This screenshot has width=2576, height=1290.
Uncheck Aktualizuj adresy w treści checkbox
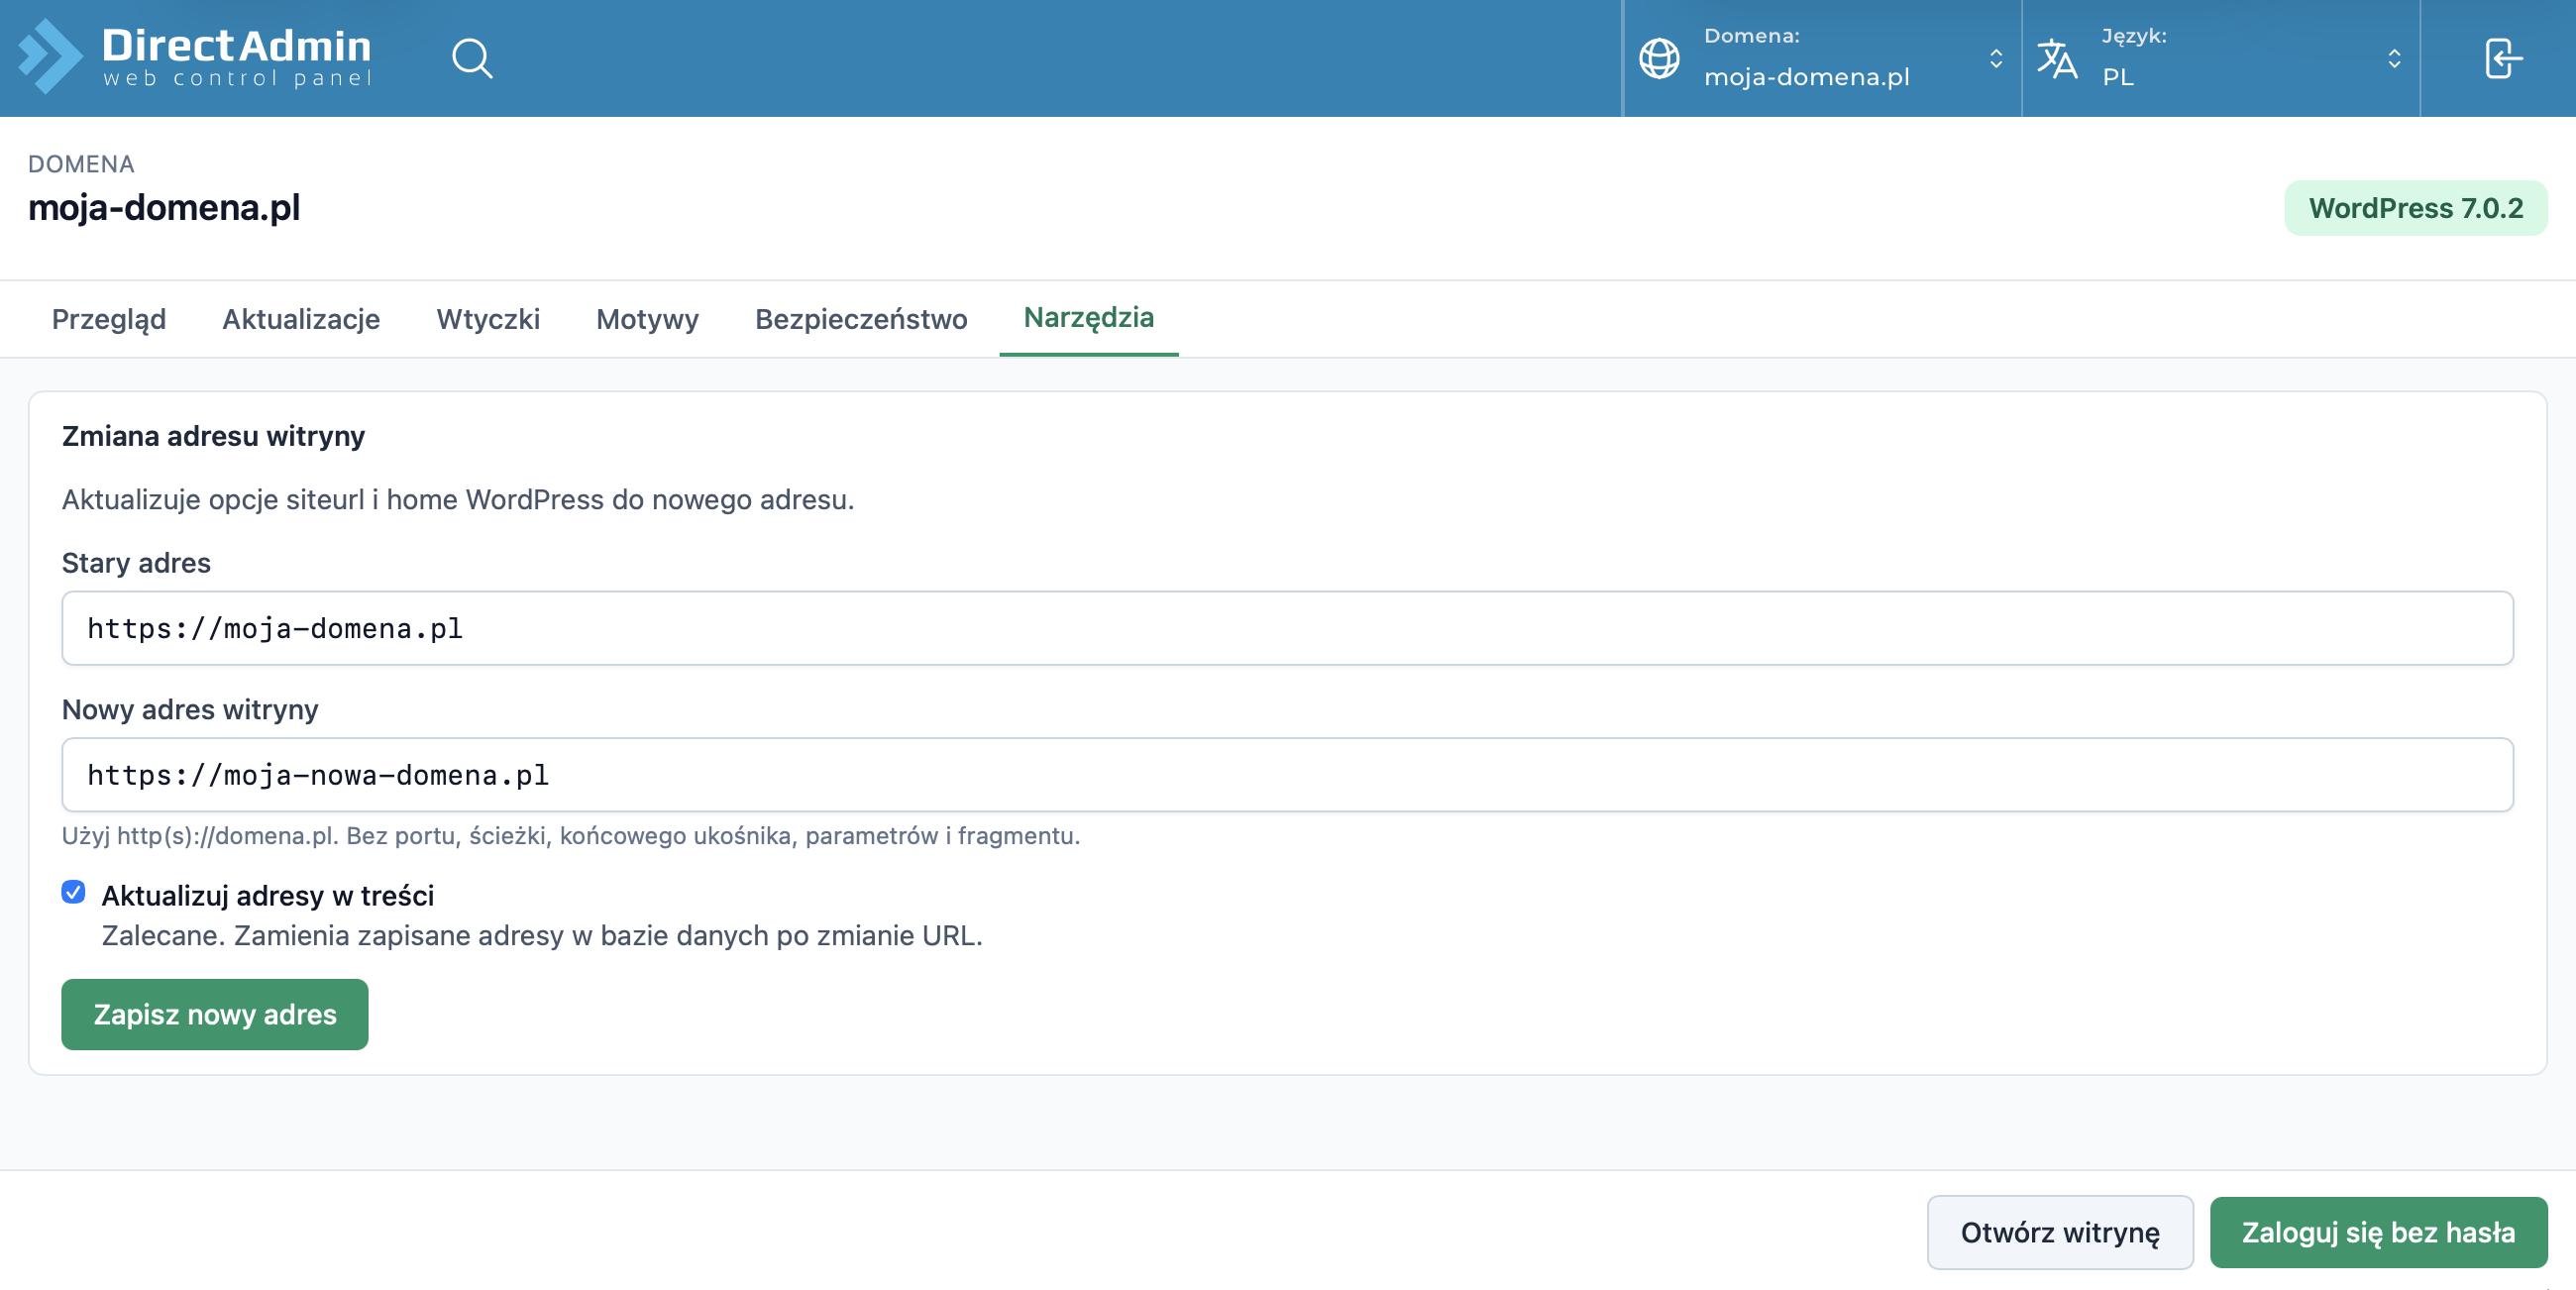[x=73, y=892]
